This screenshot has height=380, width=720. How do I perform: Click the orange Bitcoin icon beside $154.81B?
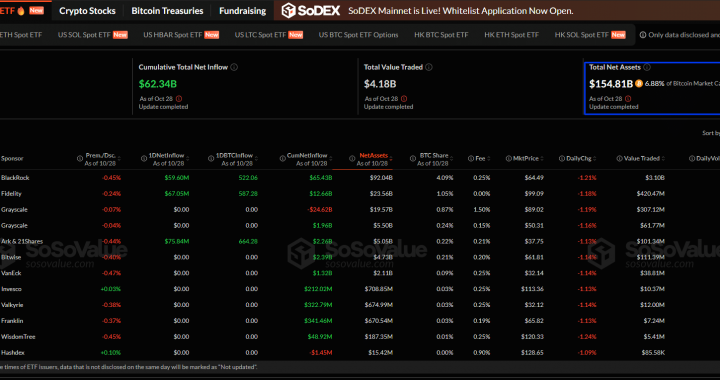[x=639, y=84]
